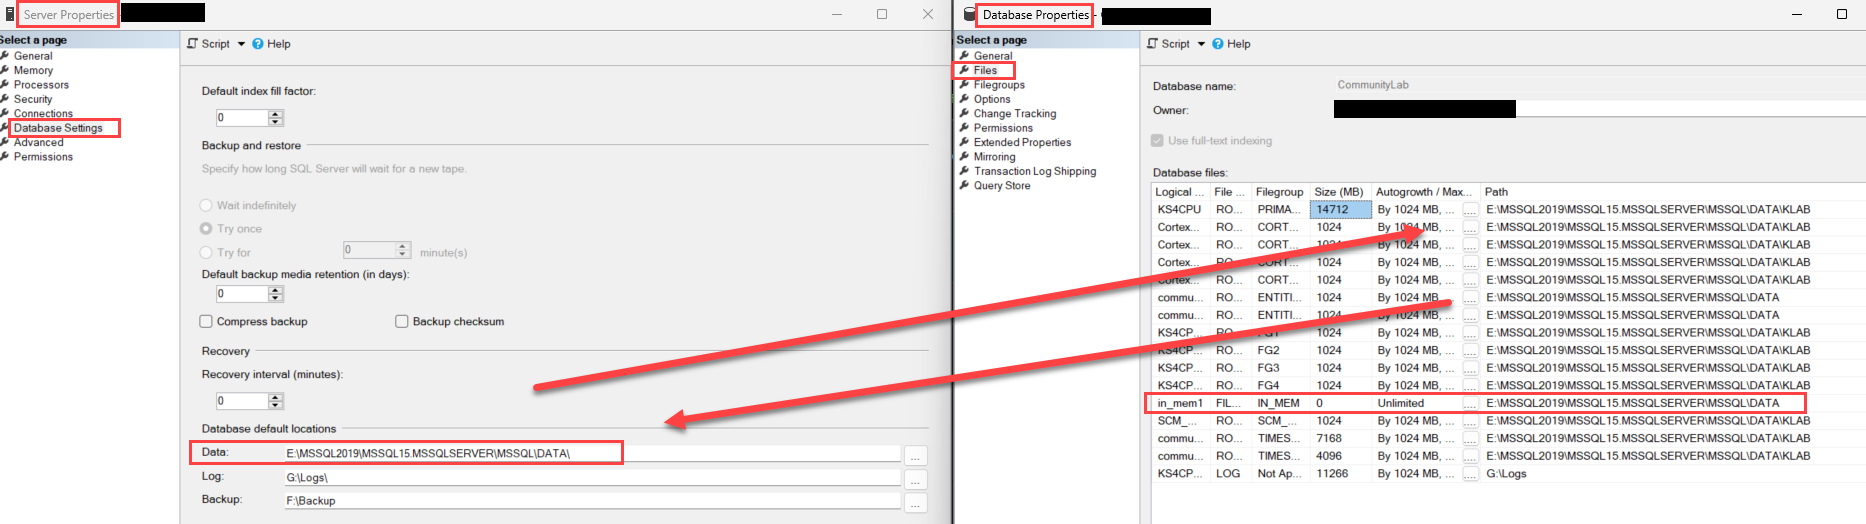Expand Script dropdown arrow in Database Properties
The width and height of the screenshot is (1866, 524).
click(x=1201, y=44)
